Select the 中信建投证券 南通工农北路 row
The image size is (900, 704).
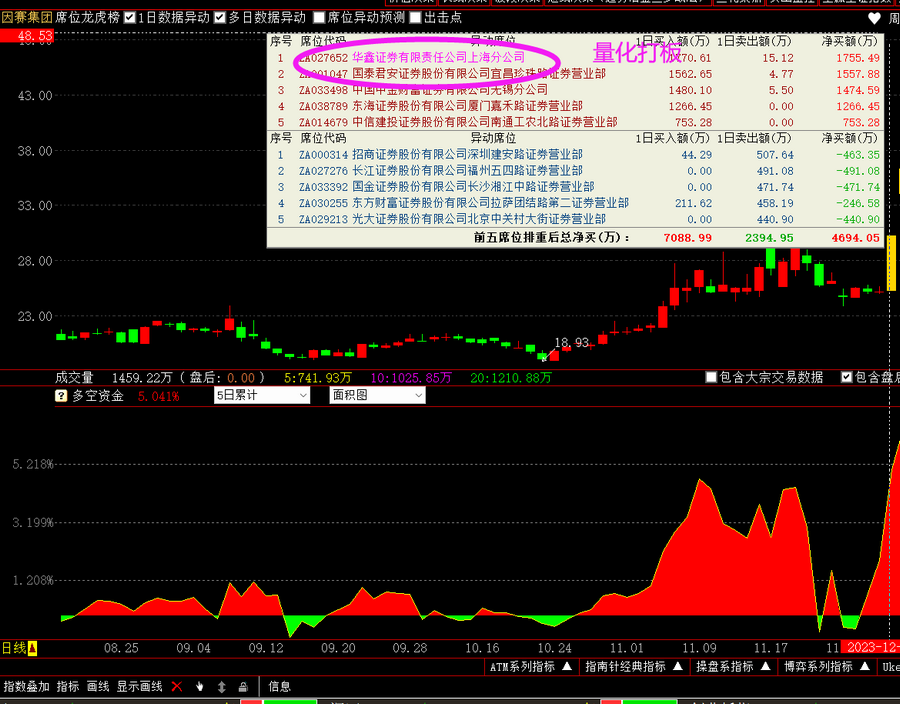pos(575,122)
